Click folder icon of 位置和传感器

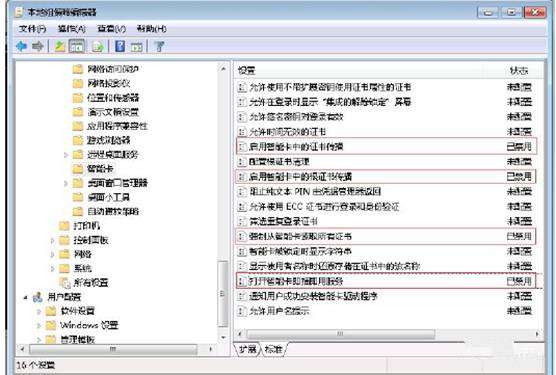[78, 97]
